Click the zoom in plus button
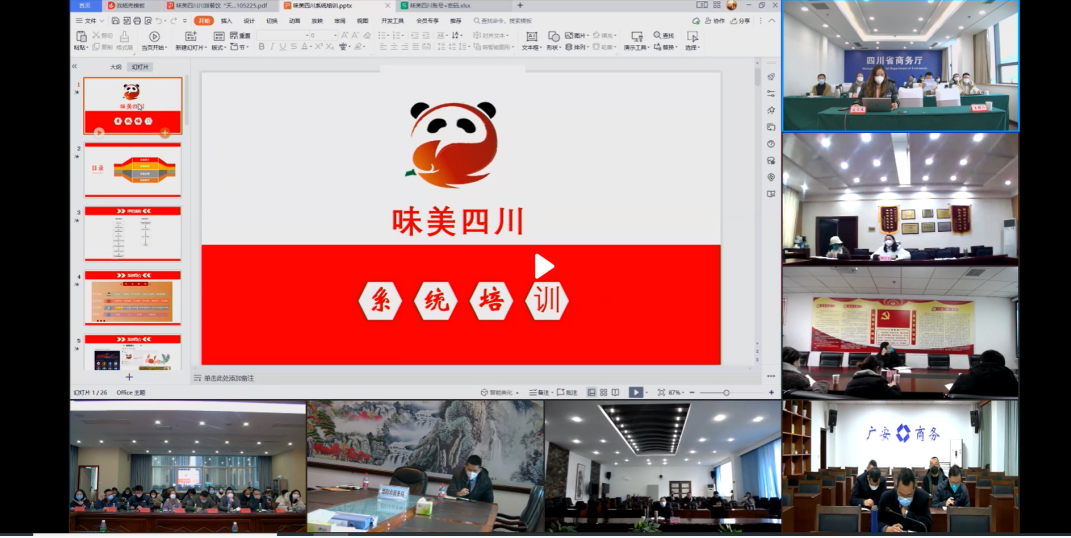 [771, 393]
